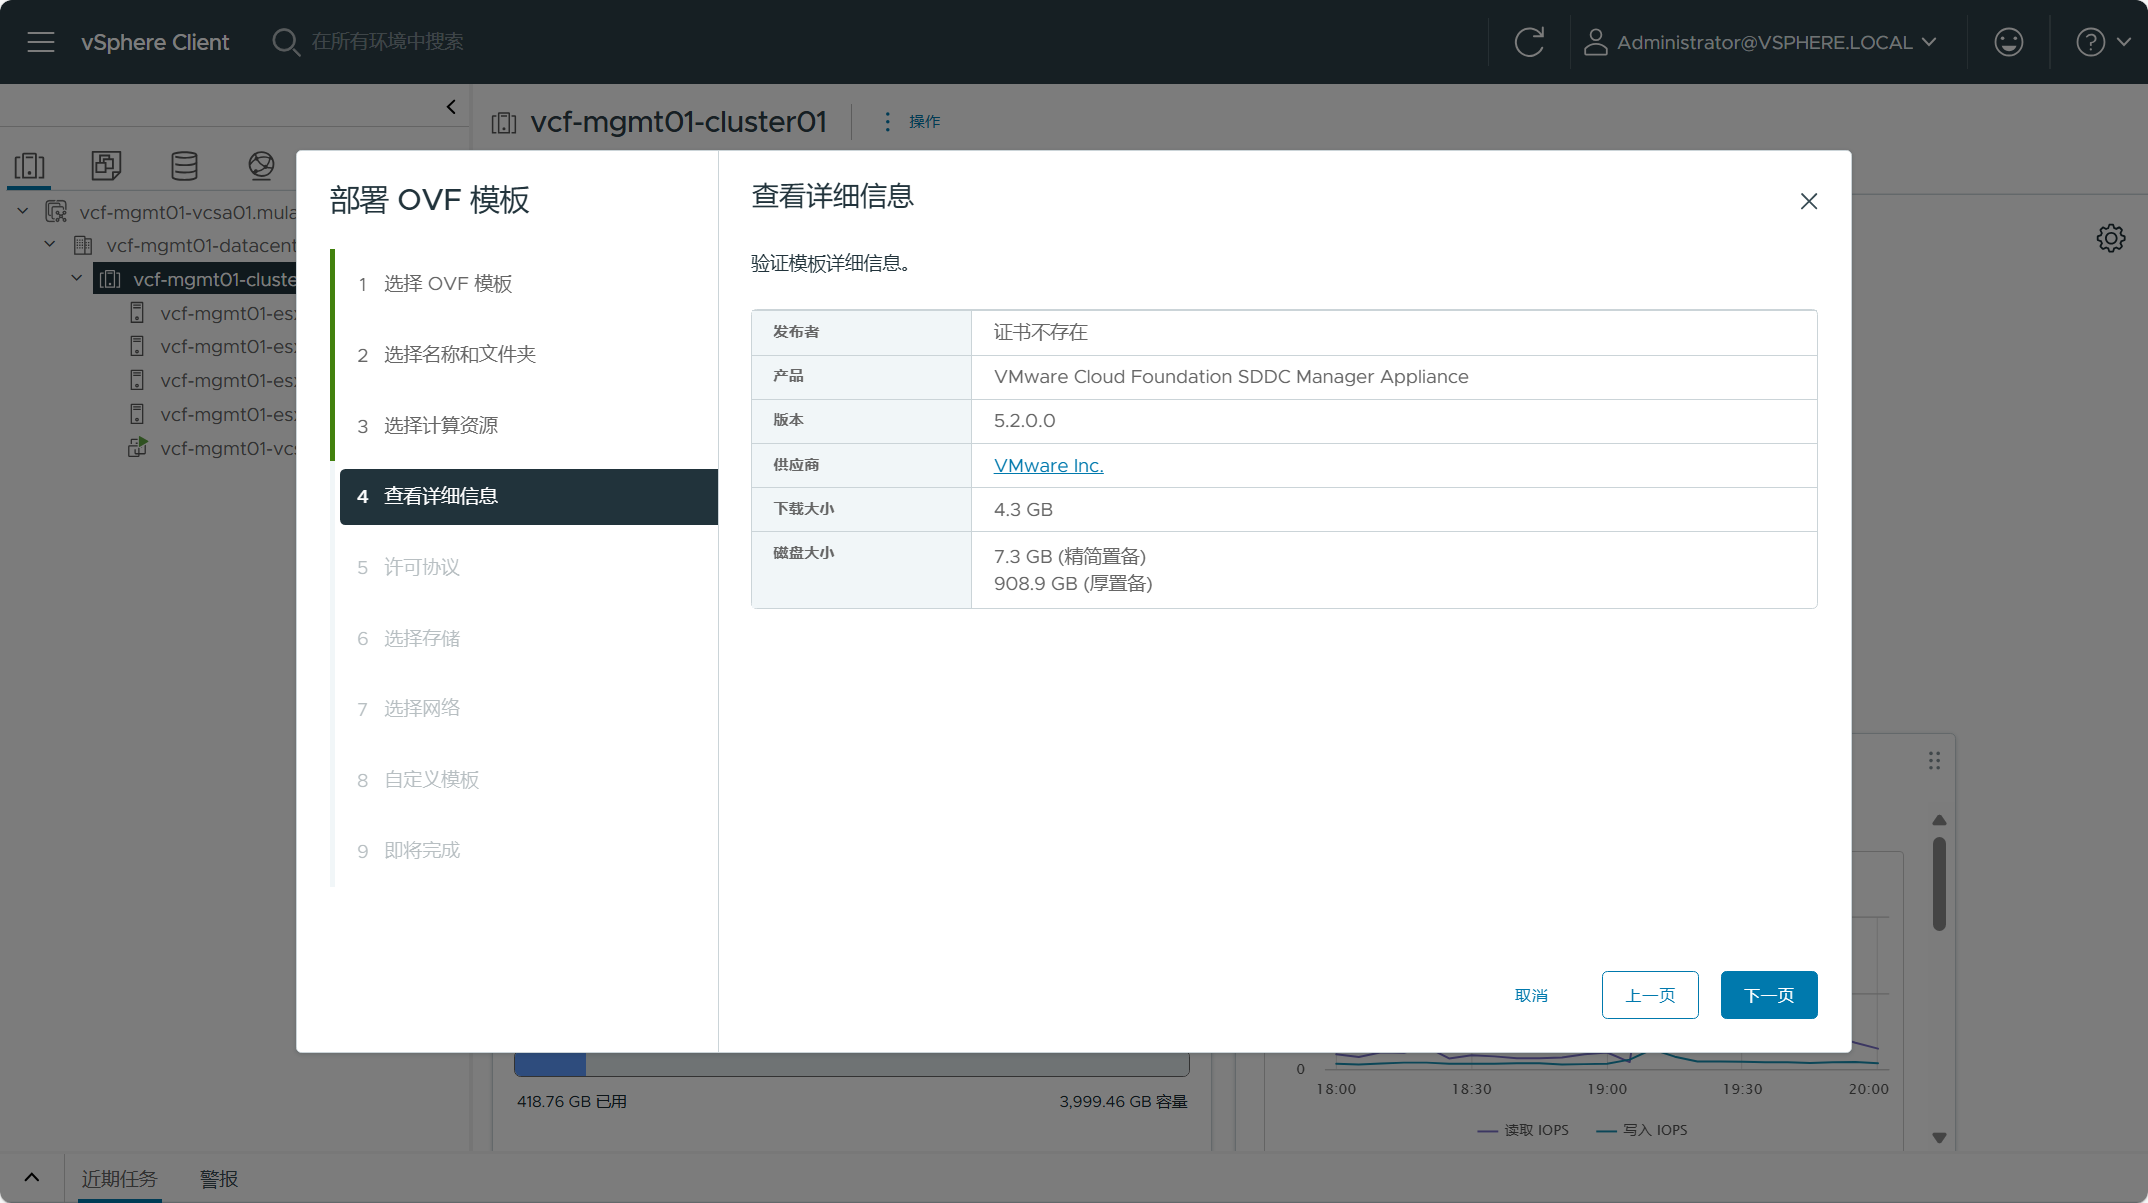This screenshot has height=1203, width=2148.
Task: Collapse the vcf-mgmt01-vcsa01 tree node
Action: [x=23, y=212]
